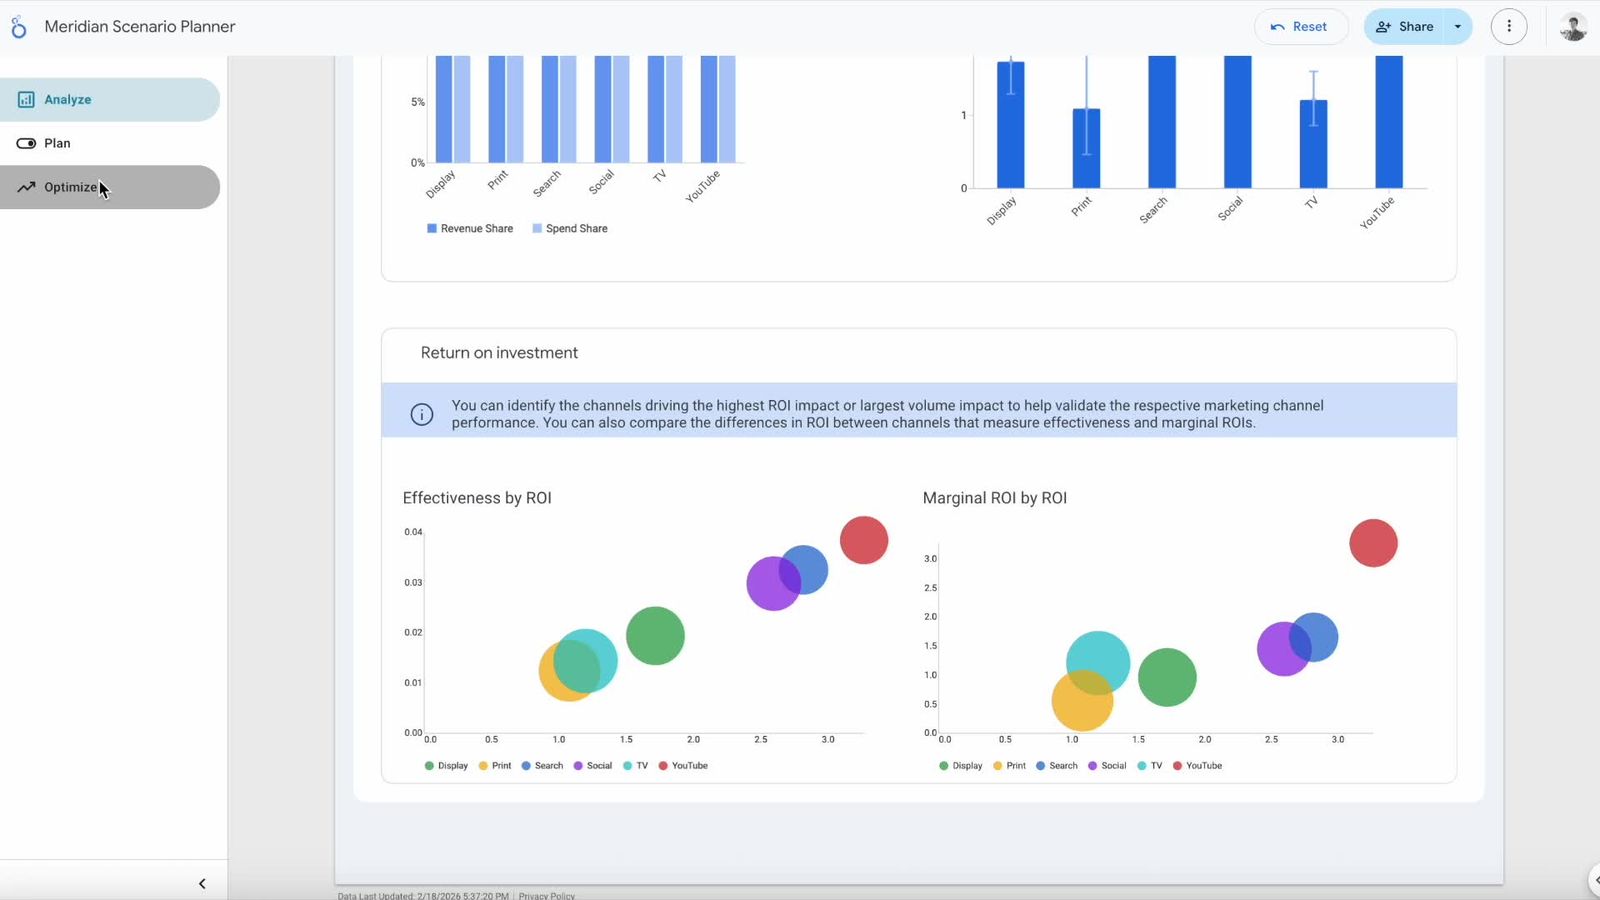Viewport: 1600px width, 900px height.
Task: Click the info icon in the ROI banner
Action: click(x=421, y=413)
